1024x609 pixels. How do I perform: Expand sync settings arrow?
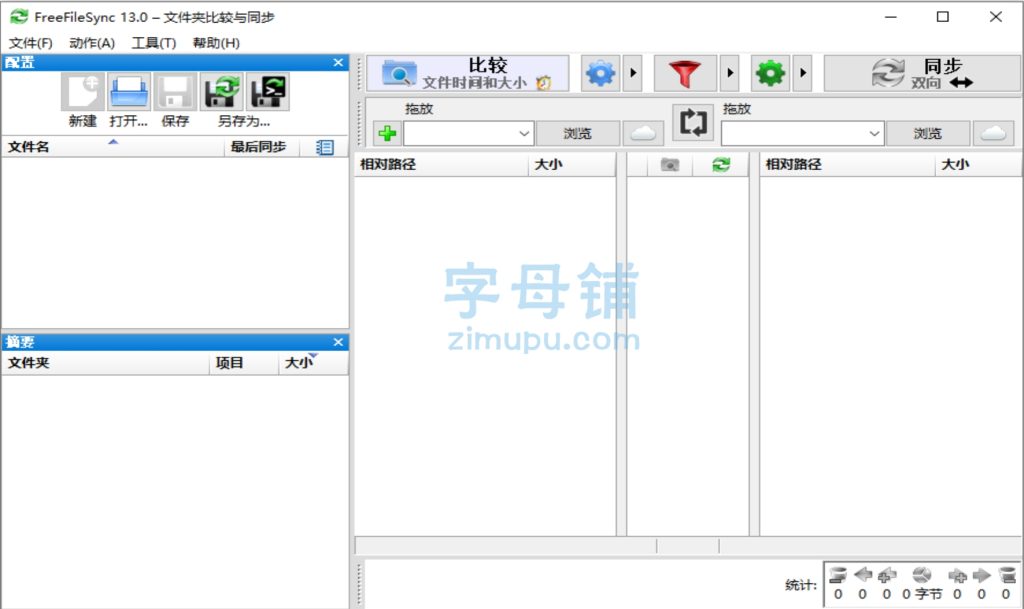tap(803, 73)
